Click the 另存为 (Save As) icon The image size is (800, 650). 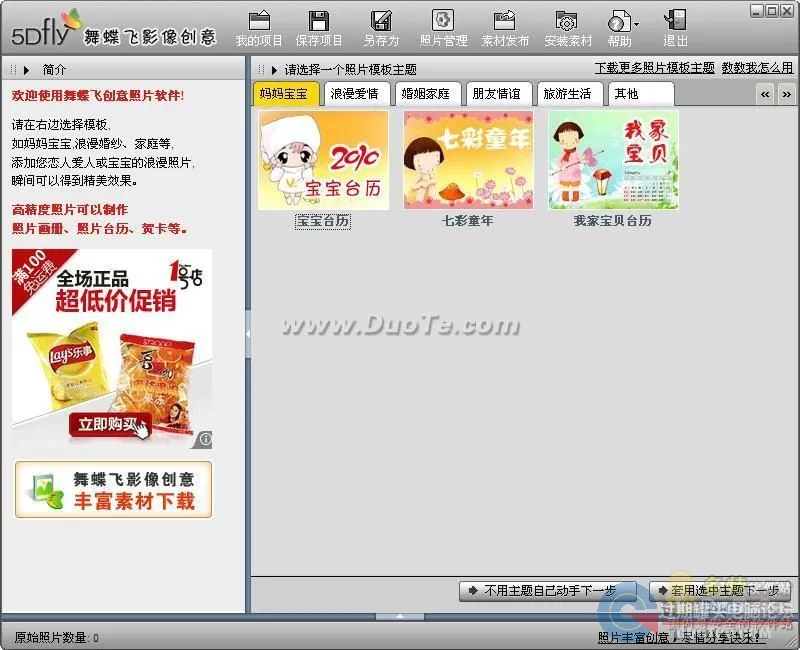tap(380, 25)
